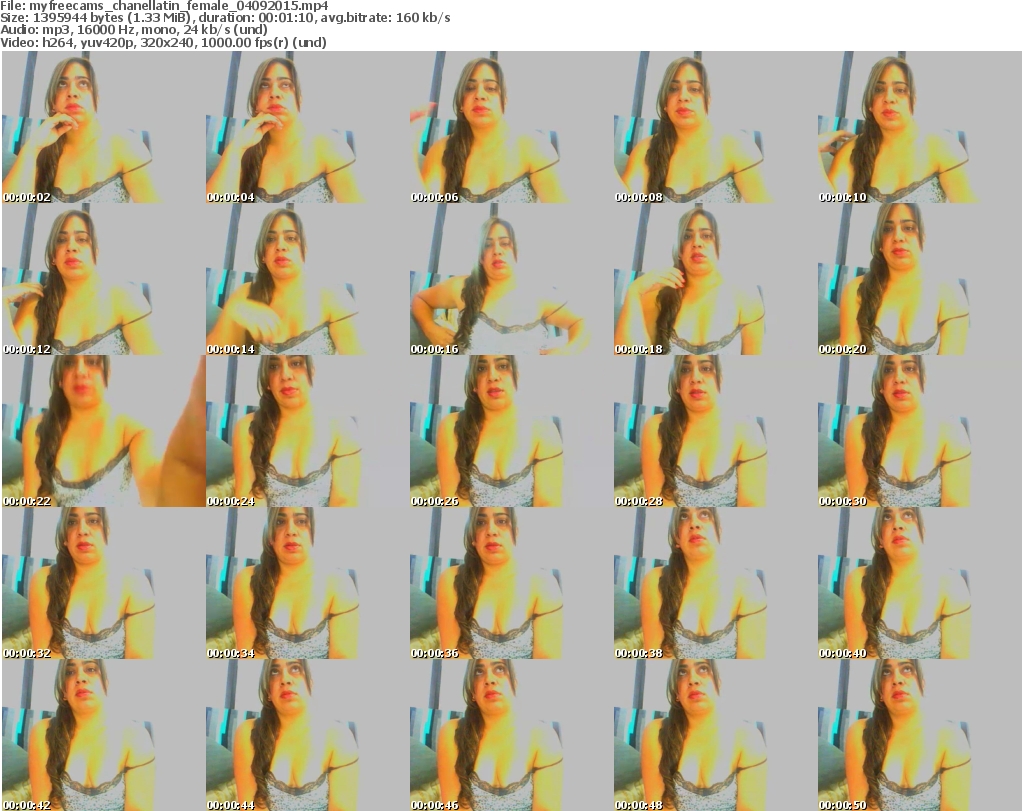The width and height of the screenshot is (1024, 811).
Task: Click the Video: h264 info line
Action: (163, 42)
